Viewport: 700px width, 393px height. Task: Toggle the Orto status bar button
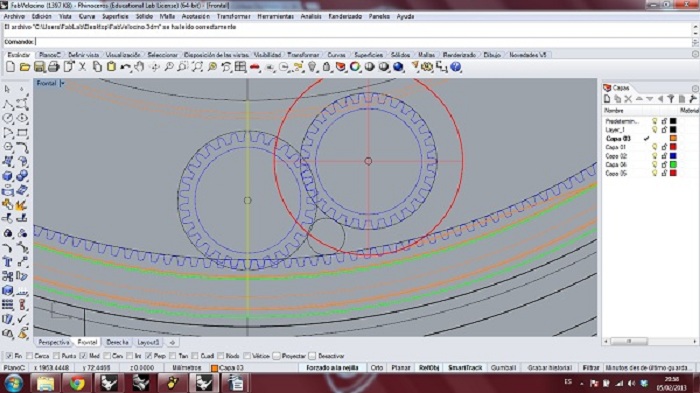[x=377, y=368]
